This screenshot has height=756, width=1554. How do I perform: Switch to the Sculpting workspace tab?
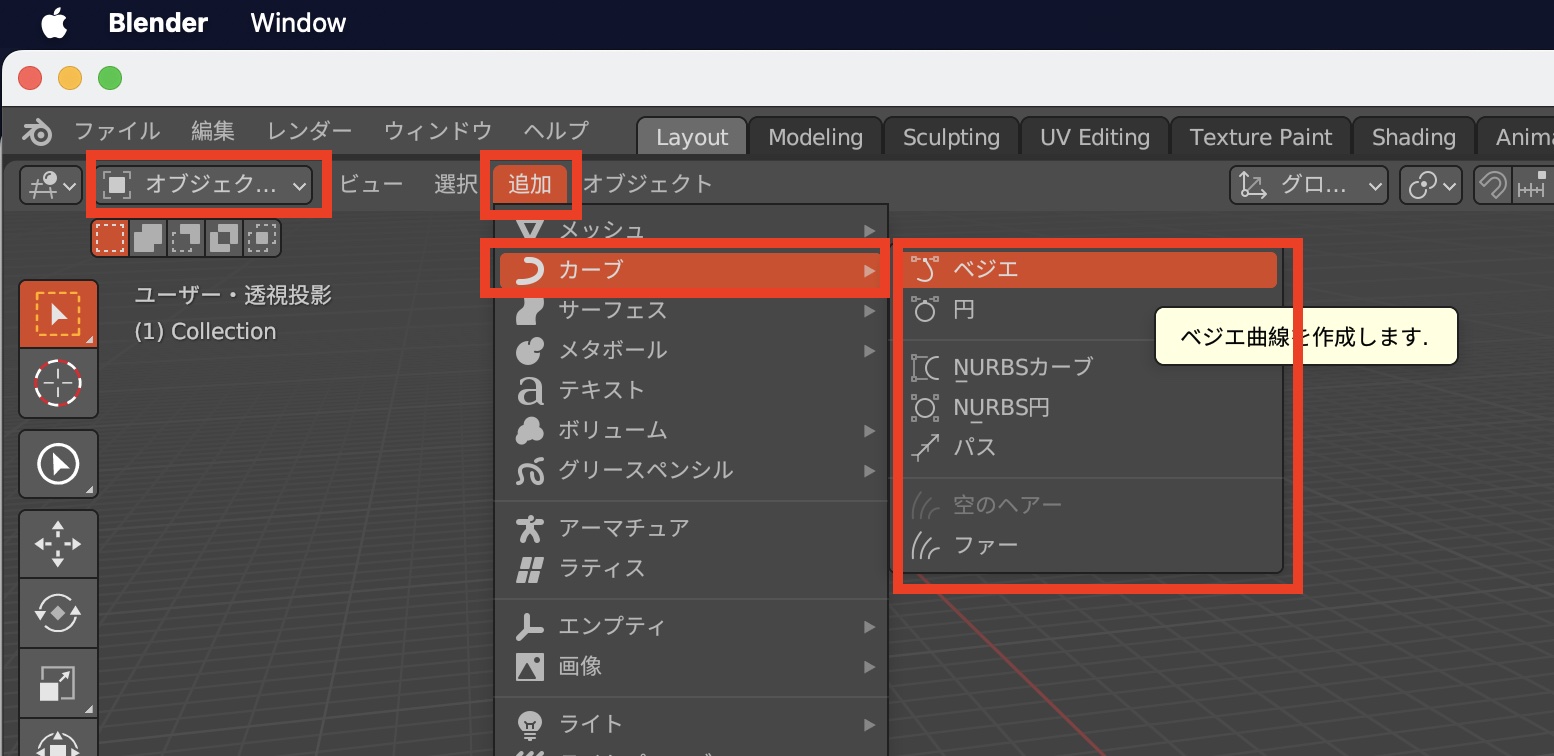(x=950, y=136)
